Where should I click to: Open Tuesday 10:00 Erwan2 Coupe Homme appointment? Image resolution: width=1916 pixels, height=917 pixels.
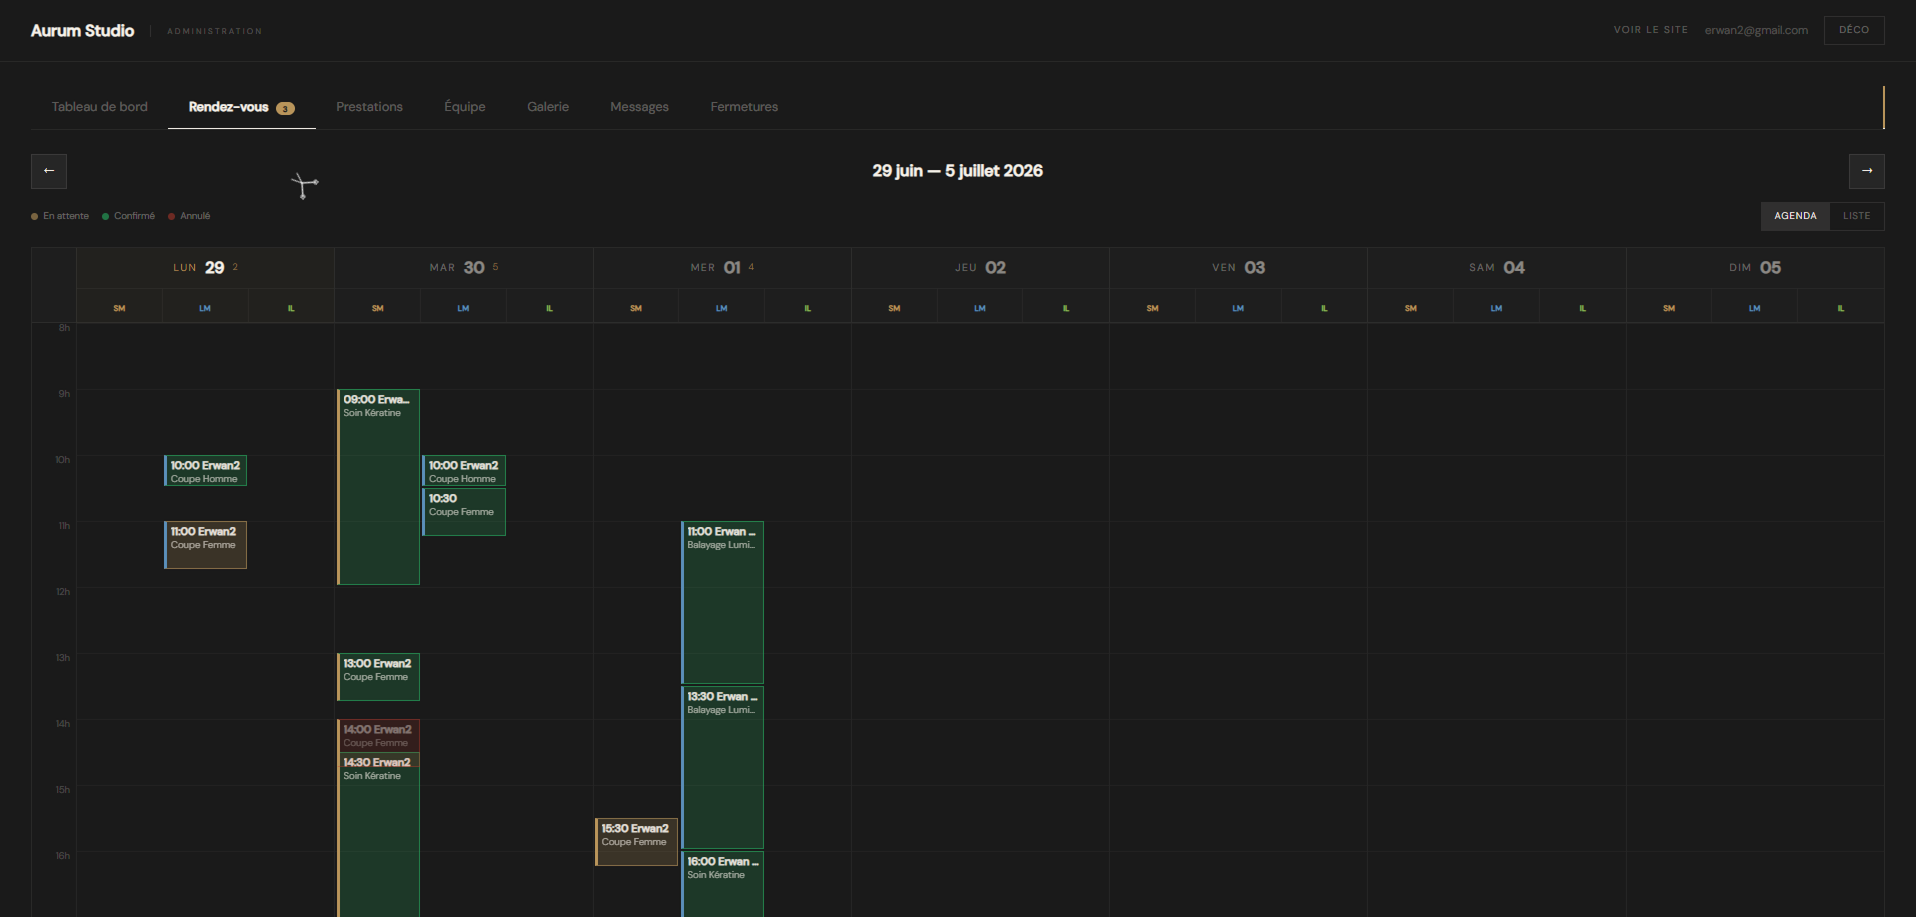point(464,471)
